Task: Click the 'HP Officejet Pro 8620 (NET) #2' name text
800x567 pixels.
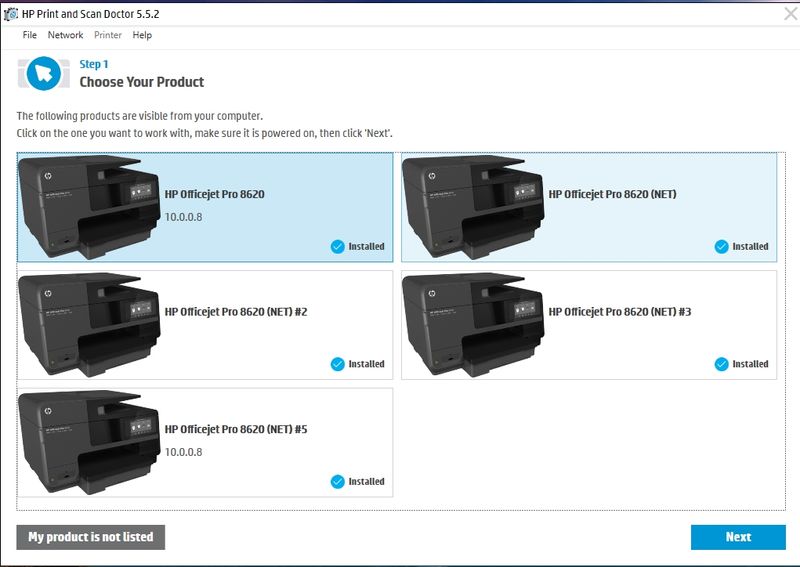Action: click(x=236, y=311)
